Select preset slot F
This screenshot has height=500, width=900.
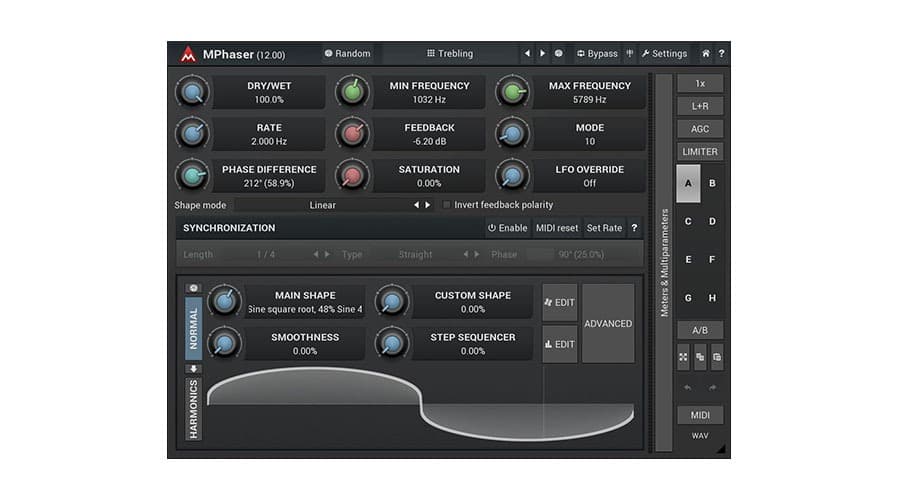pyautogui.click(x=712, y=260)
